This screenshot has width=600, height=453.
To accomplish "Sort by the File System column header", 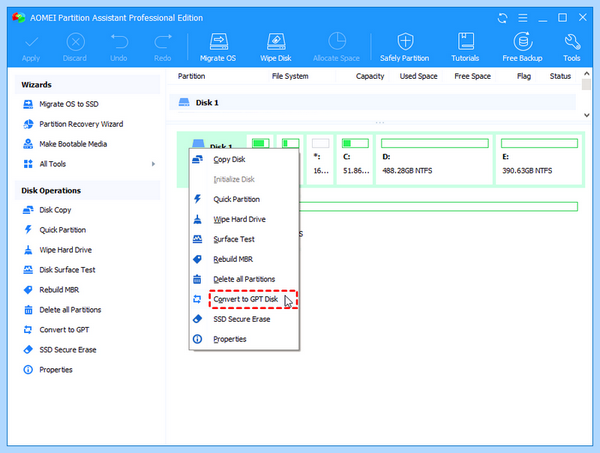I will [290, 76].
